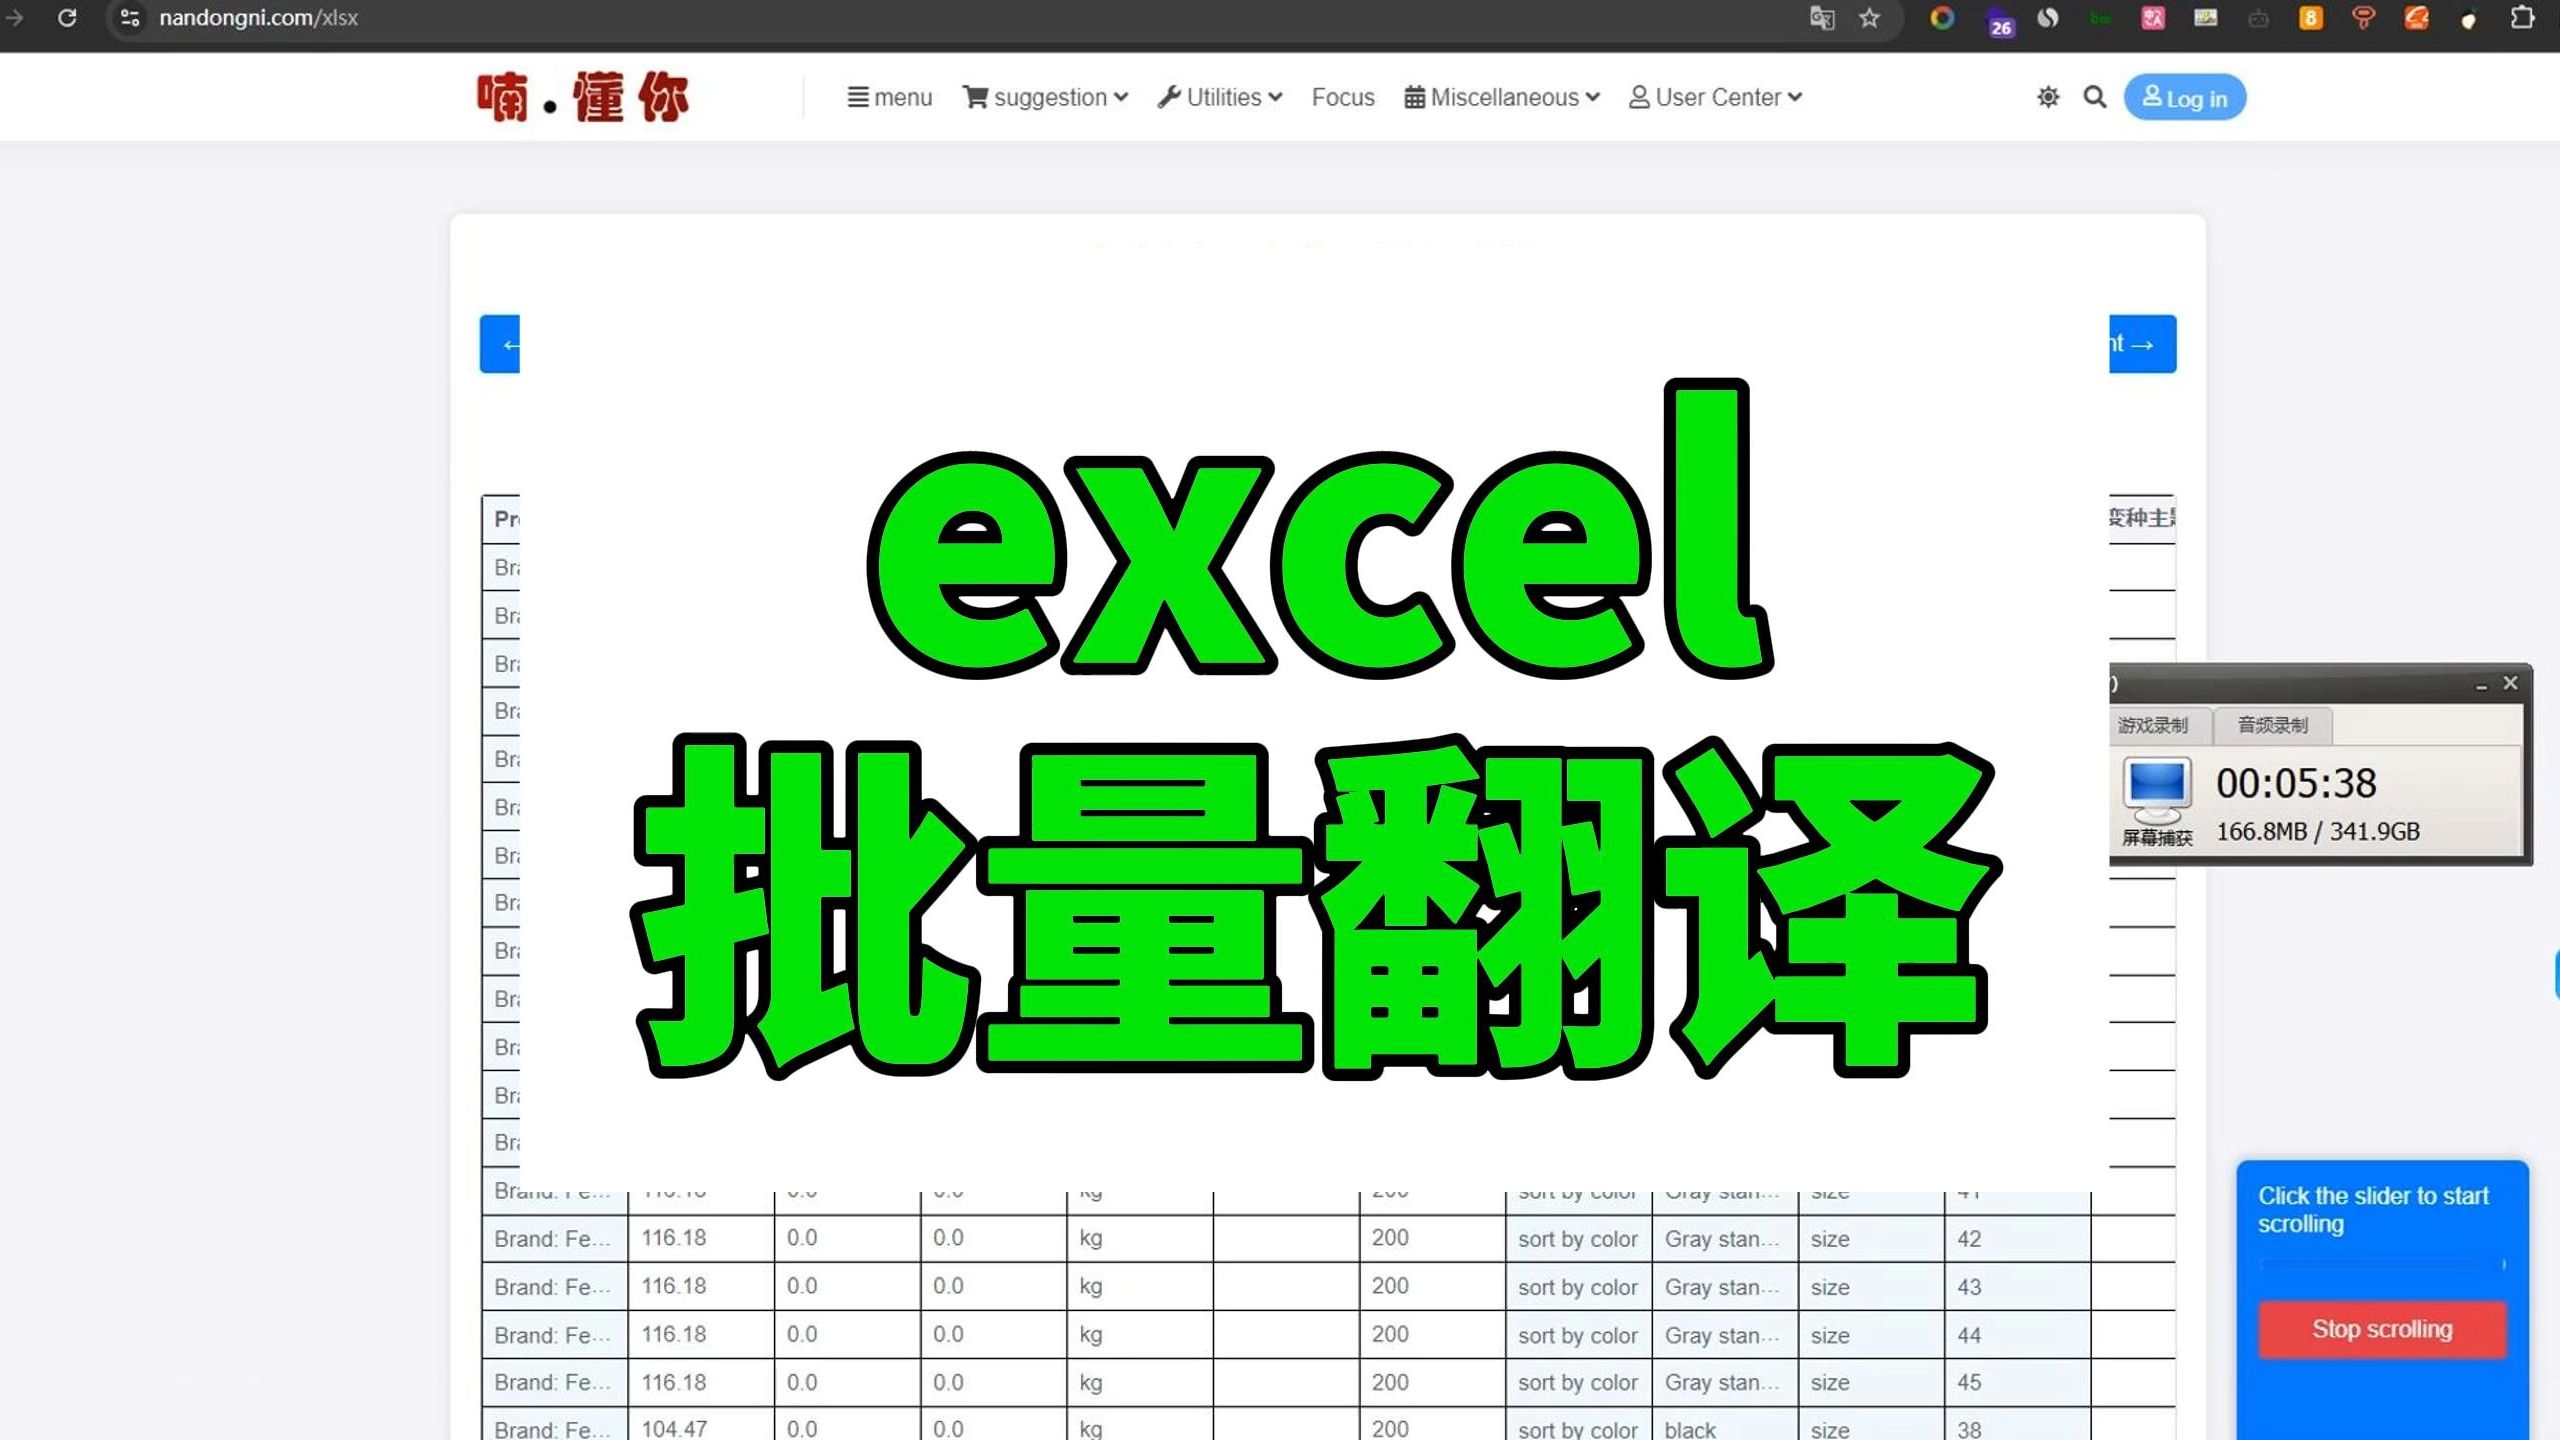Click the Stop scrolling button
Viewport: 2560px width, 1440px height.
2382,1329
